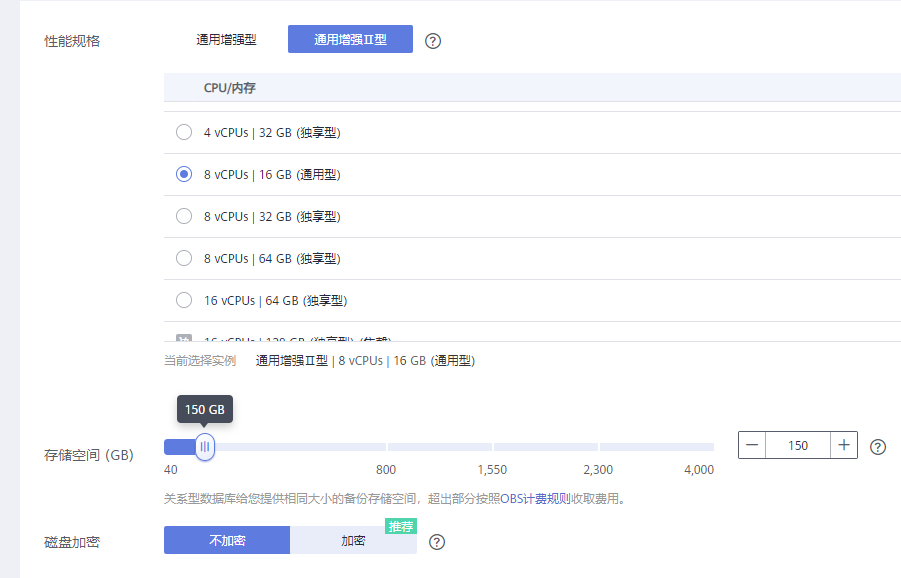Click the 性能规格 section label

click(72, 41)
